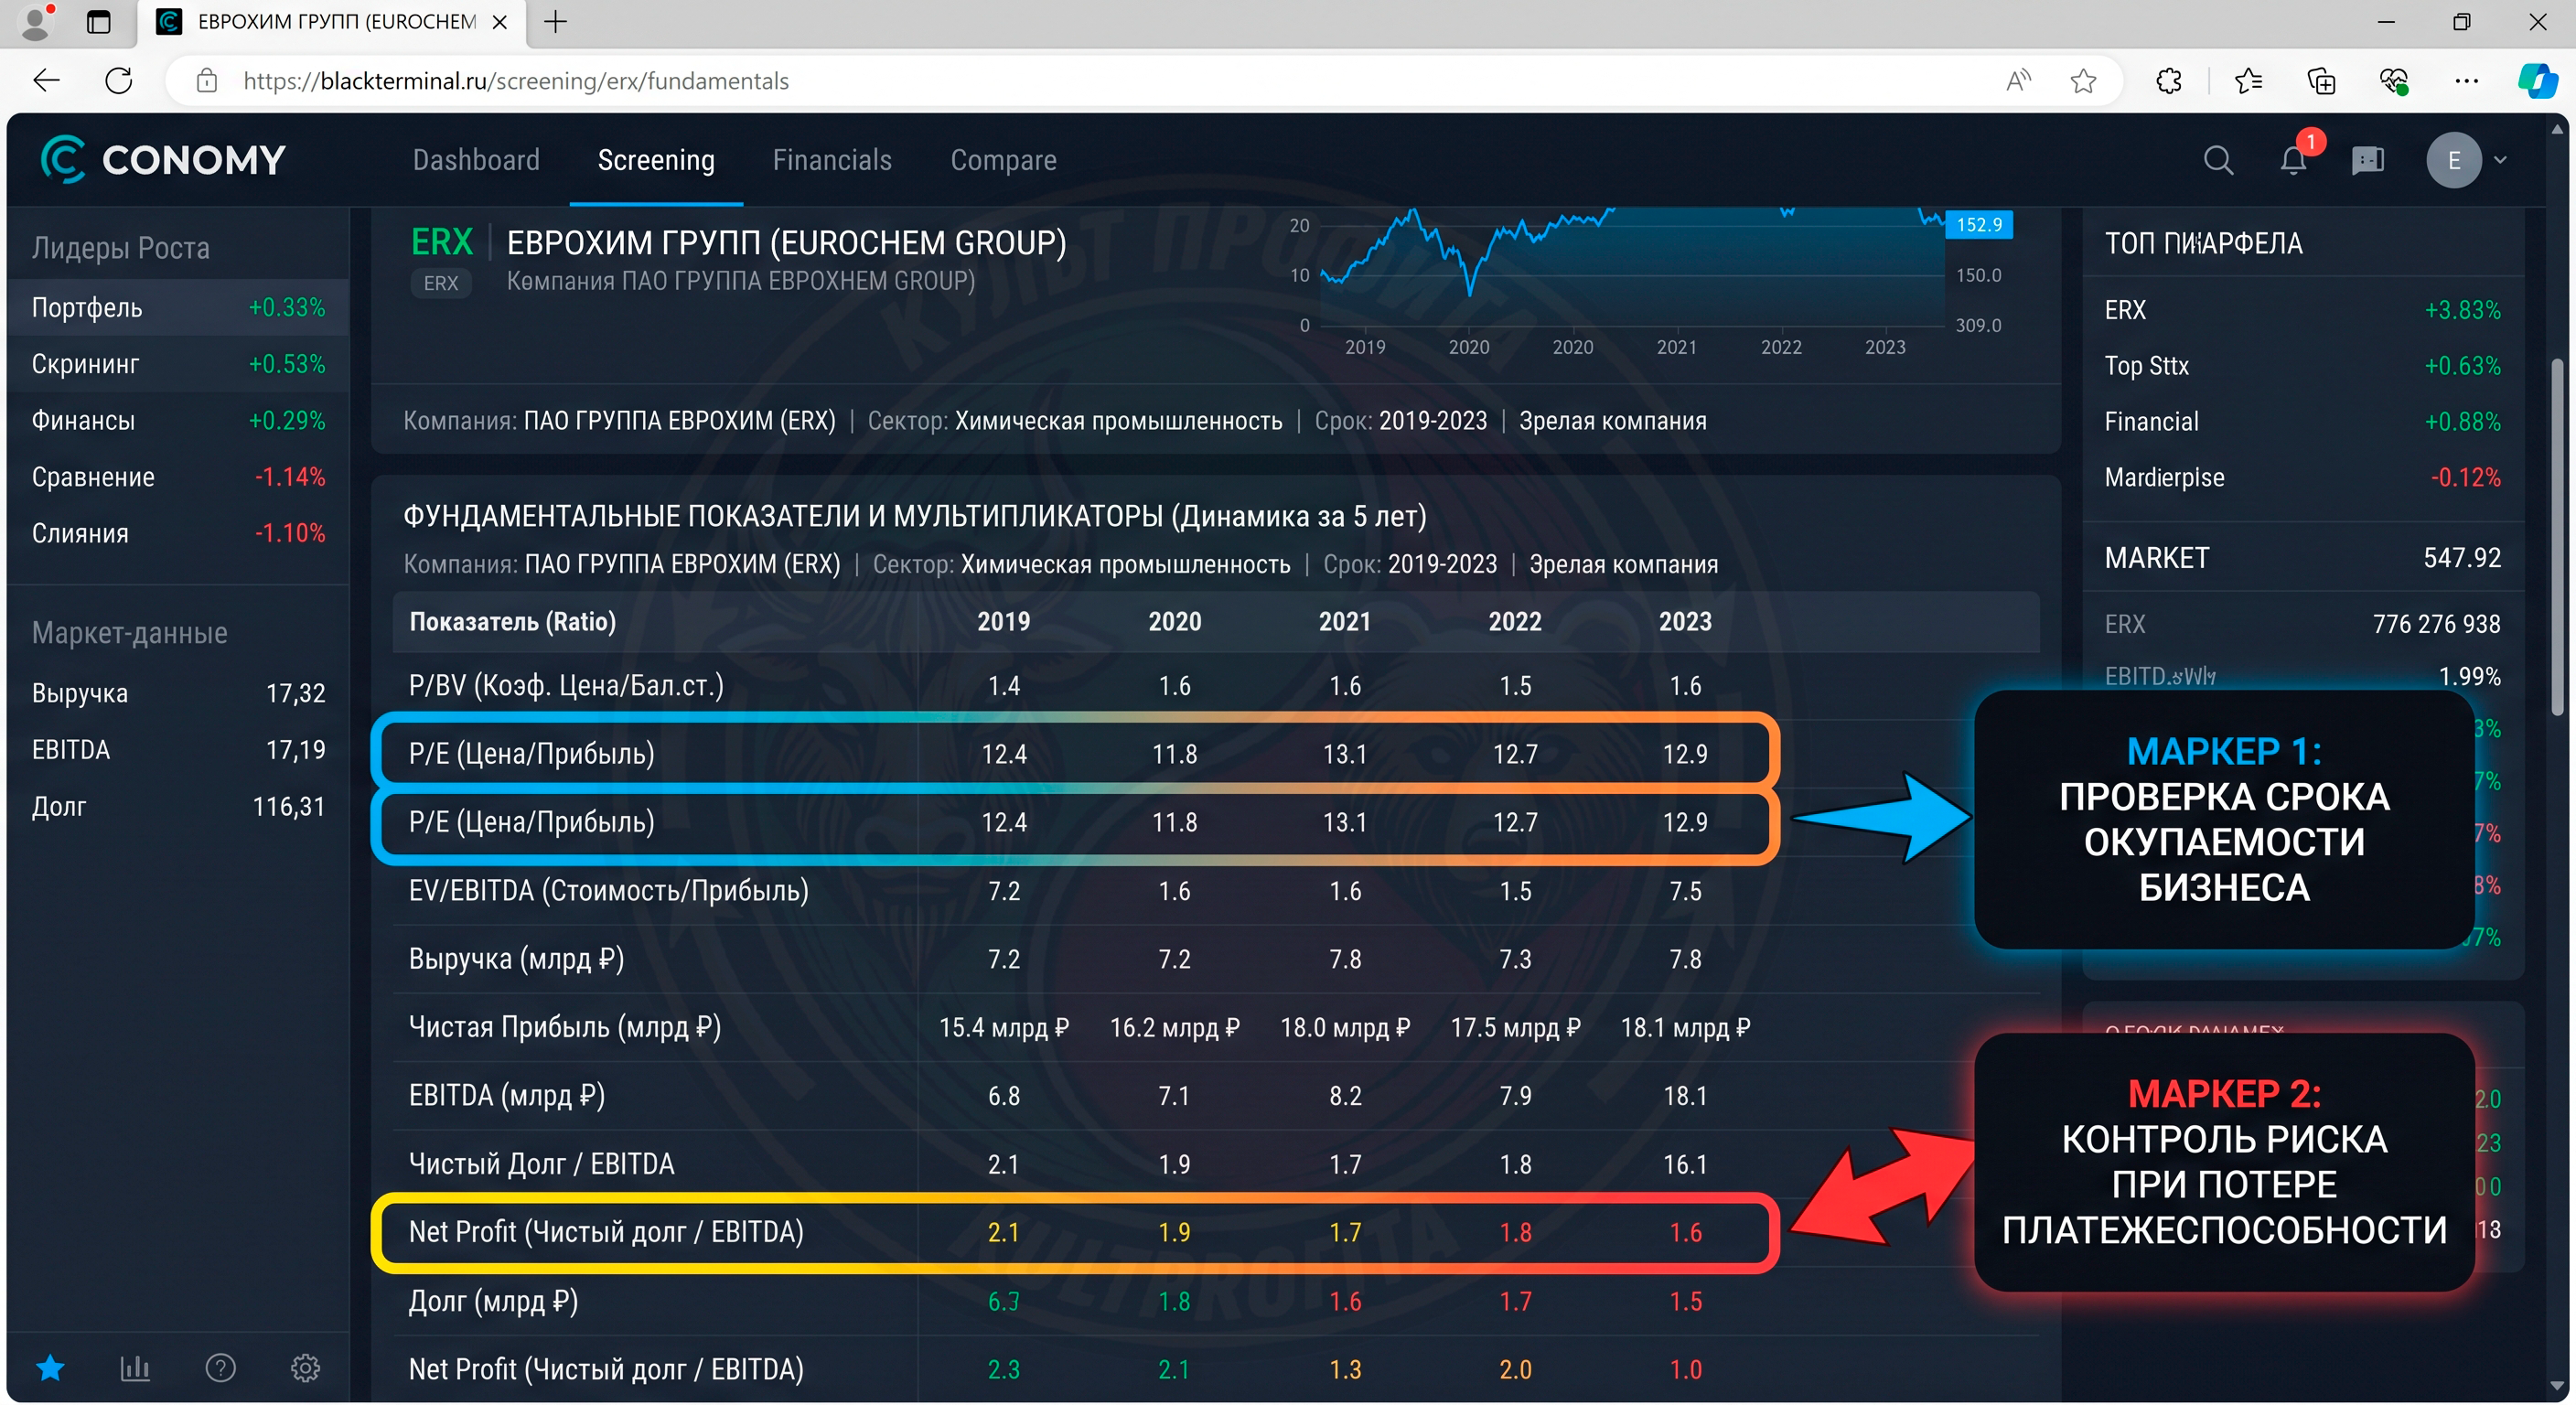
Task: Select the Screening tab
Action: pos(656,160)
